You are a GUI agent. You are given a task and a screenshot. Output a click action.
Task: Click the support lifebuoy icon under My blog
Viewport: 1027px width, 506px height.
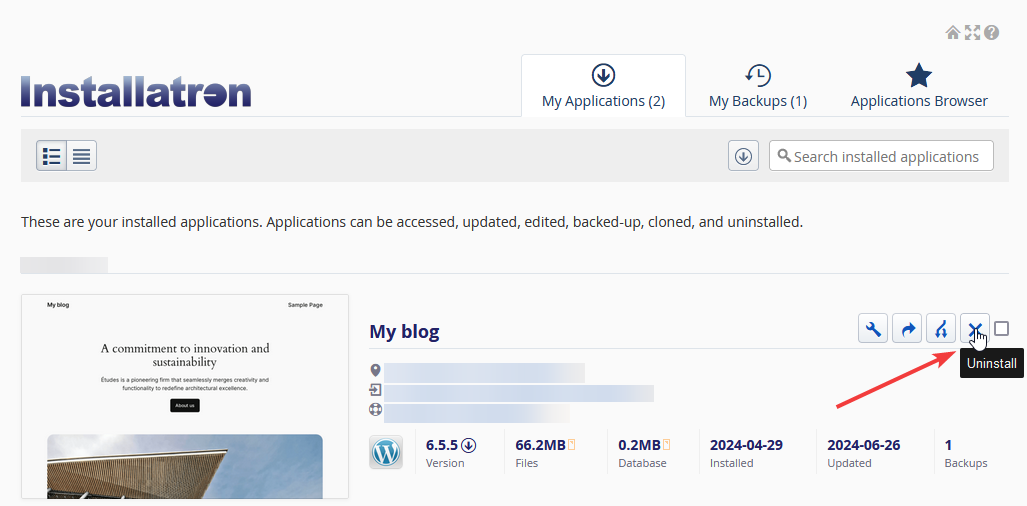click(x=375, y=410)
